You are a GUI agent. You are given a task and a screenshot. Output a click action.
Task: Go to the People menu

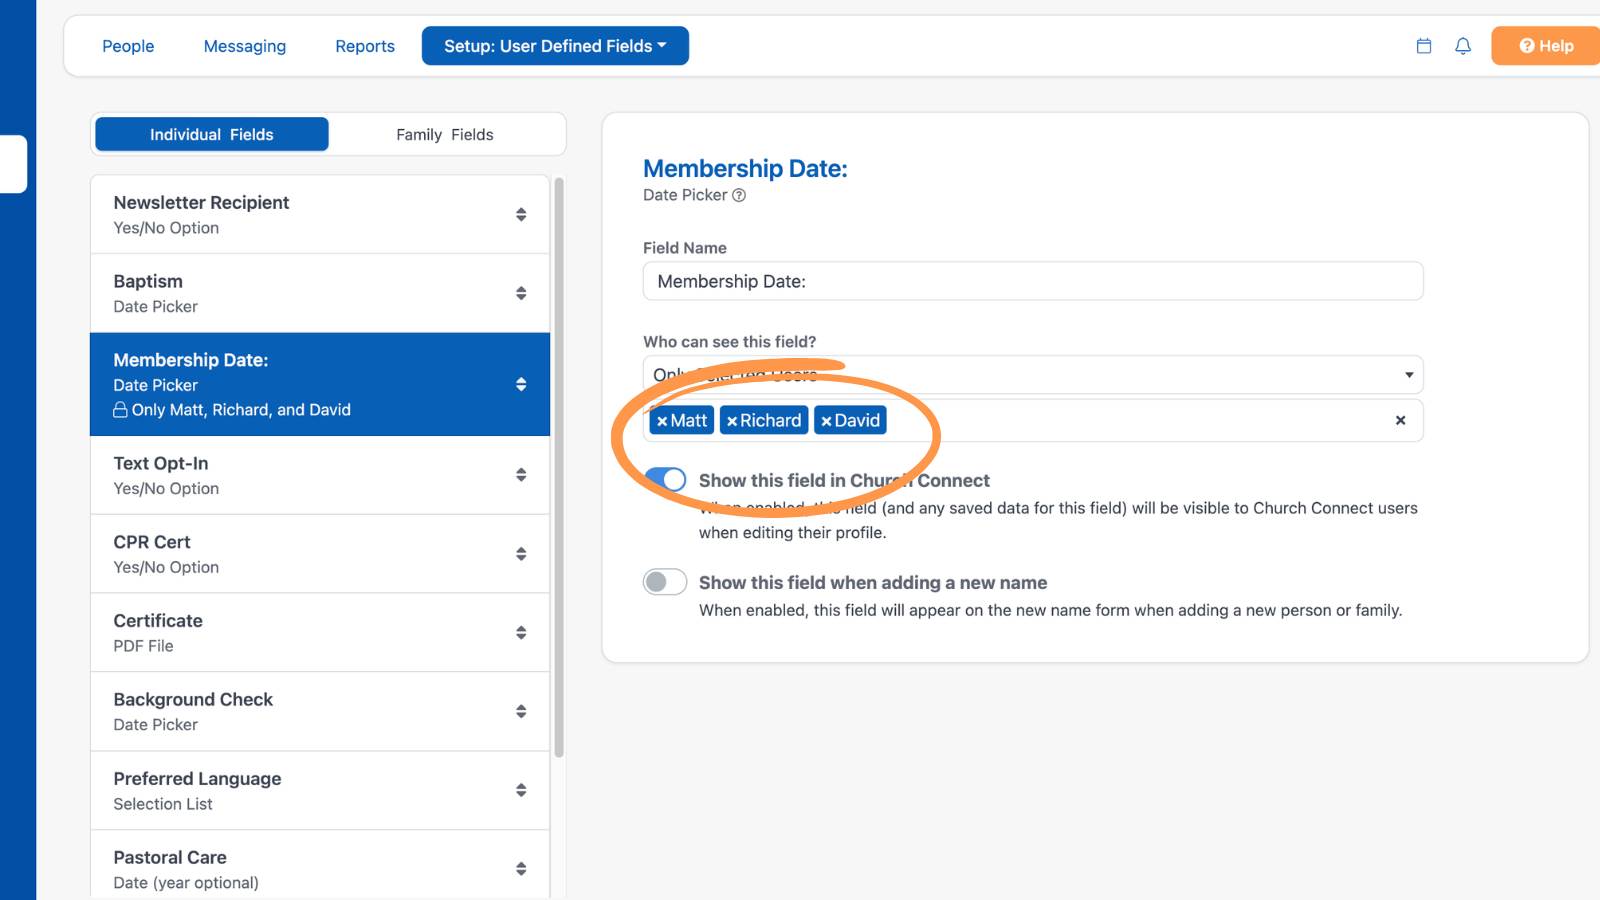tap(128, 46)
